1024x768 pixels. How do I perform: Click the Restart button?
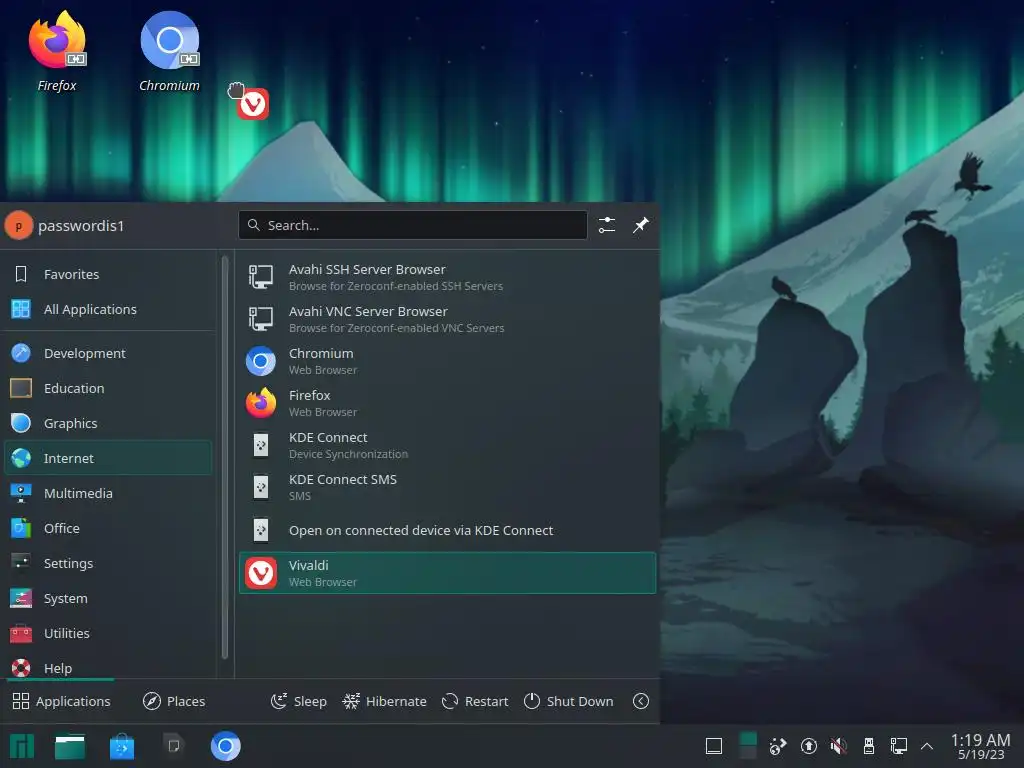475,701
